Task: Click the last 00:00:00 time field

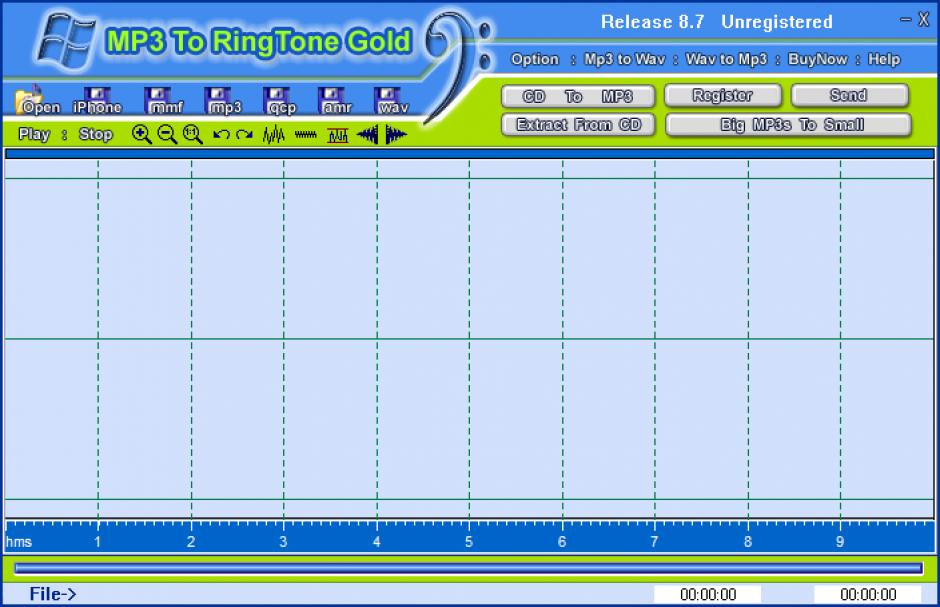Action: (x=867, y=594)
